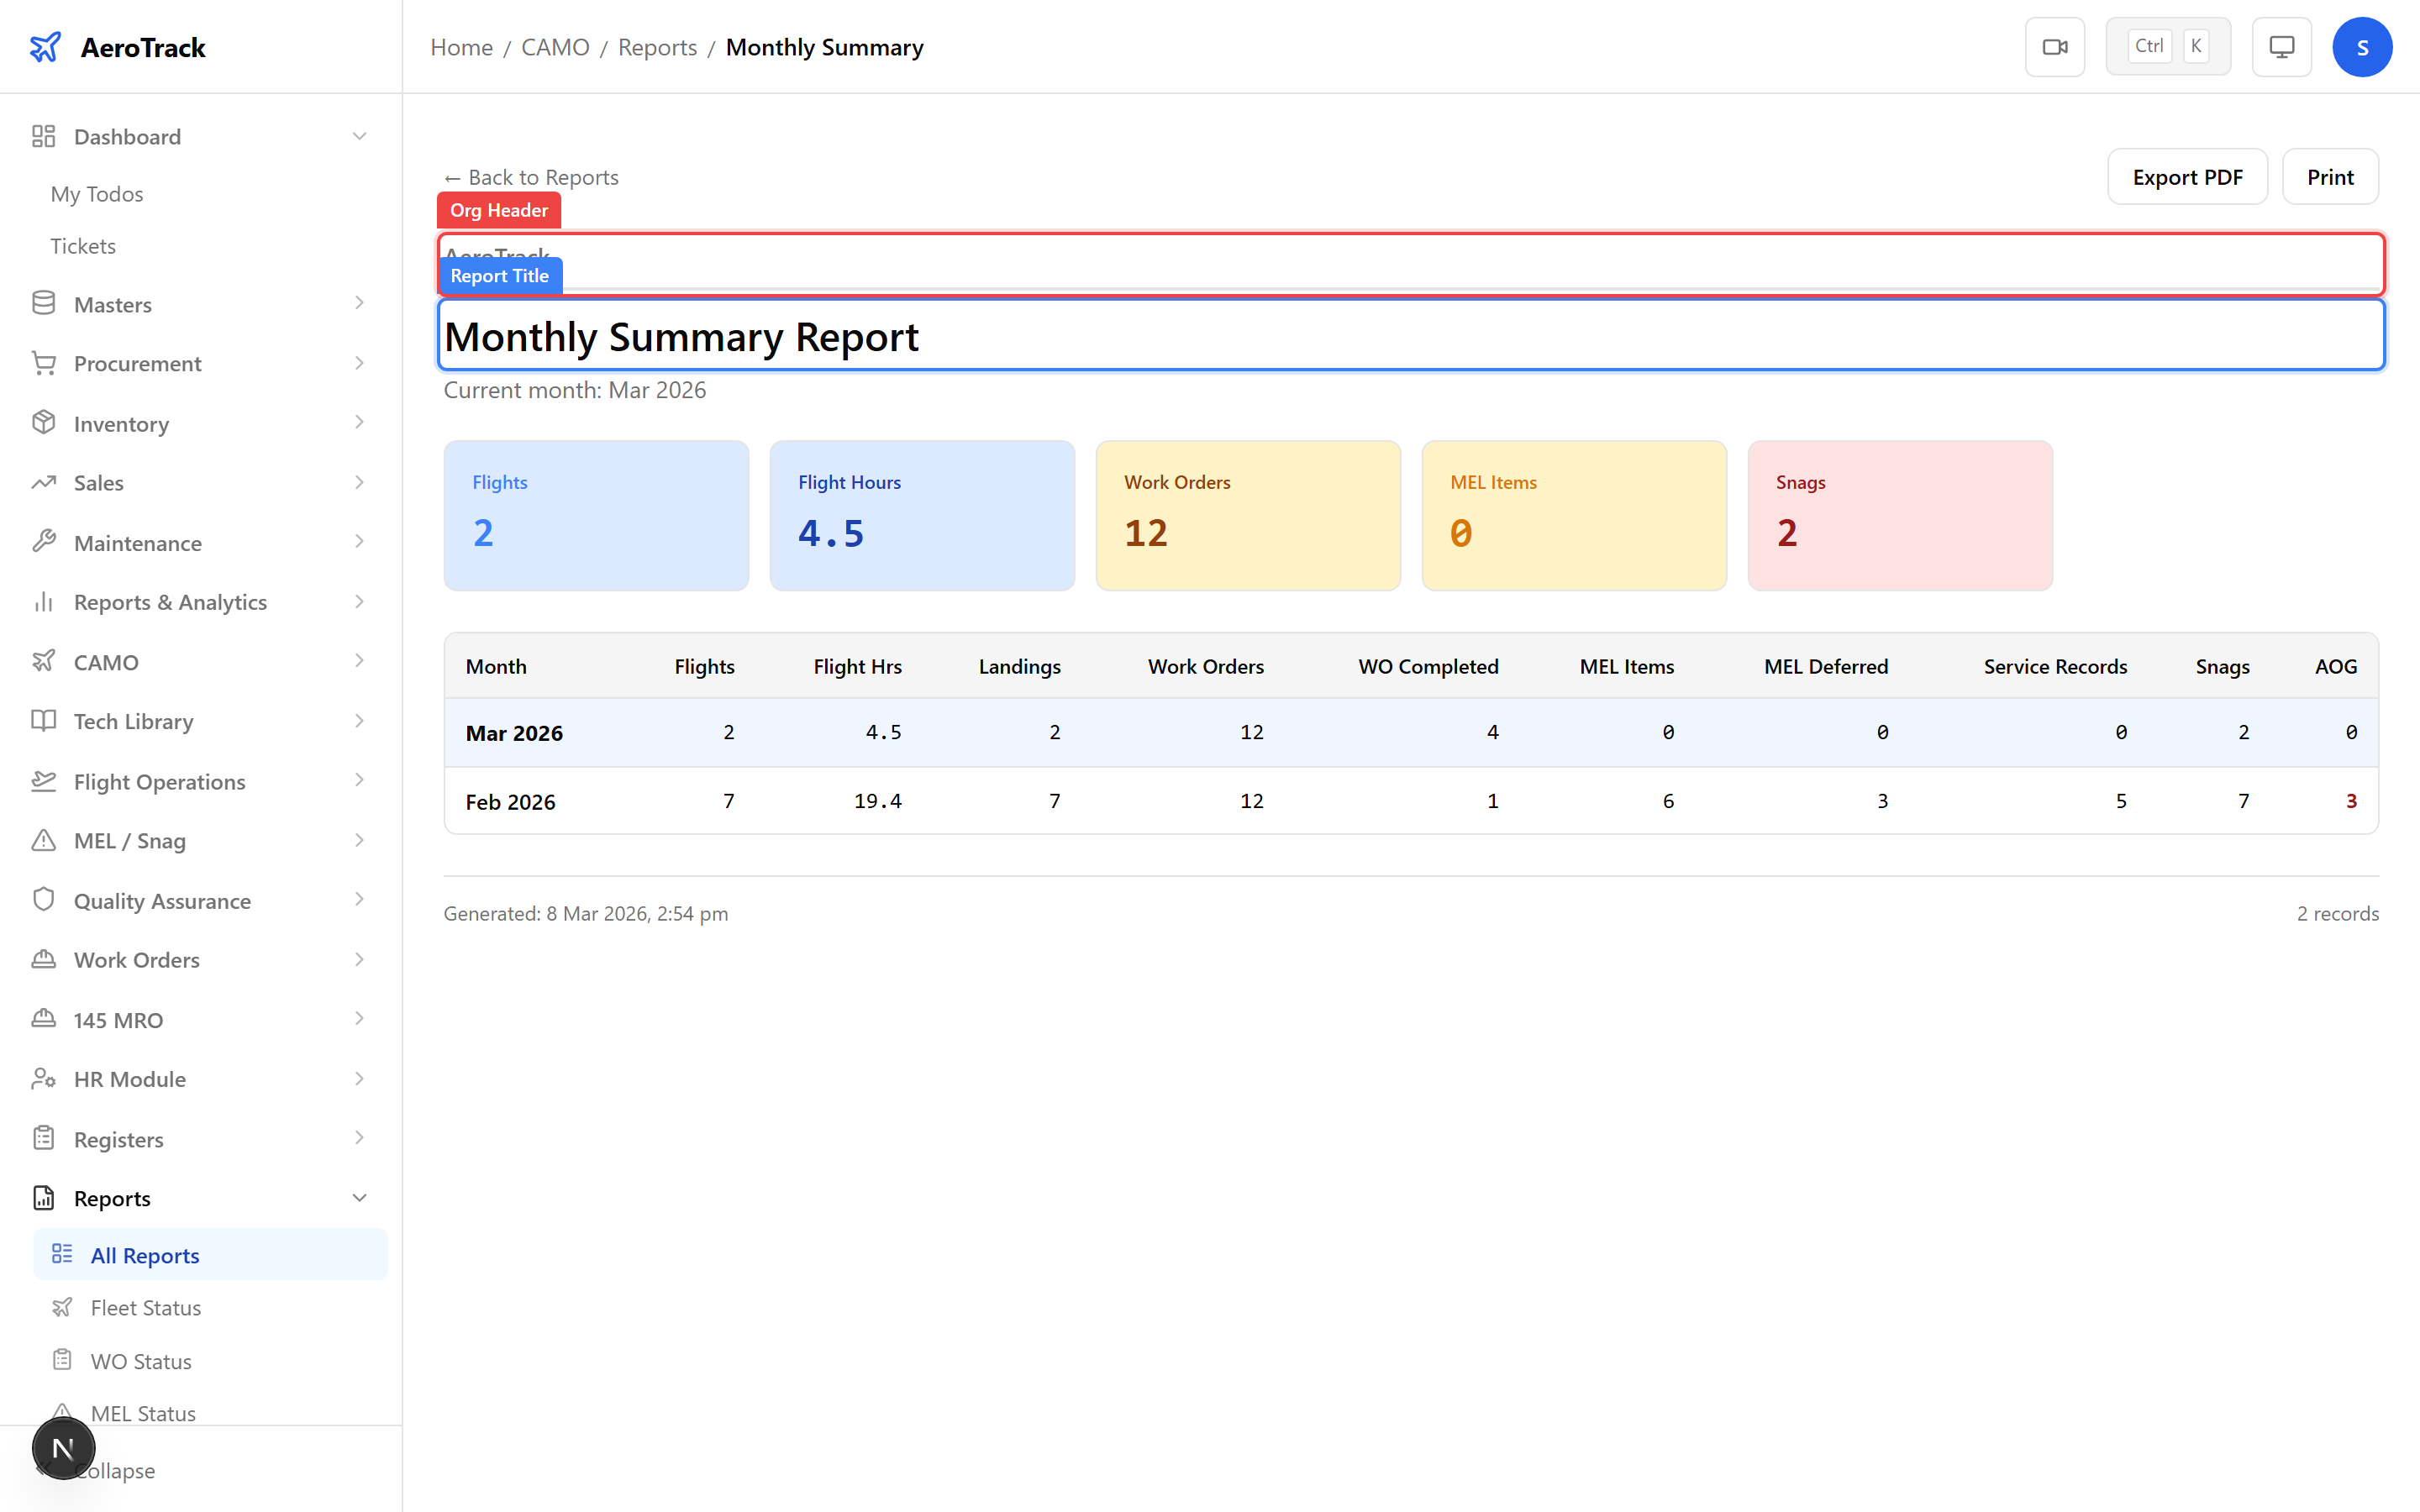Select the Inventory sidebar icon
This screenshot has height=1512, width=2420.
click(x=44, y=423)
